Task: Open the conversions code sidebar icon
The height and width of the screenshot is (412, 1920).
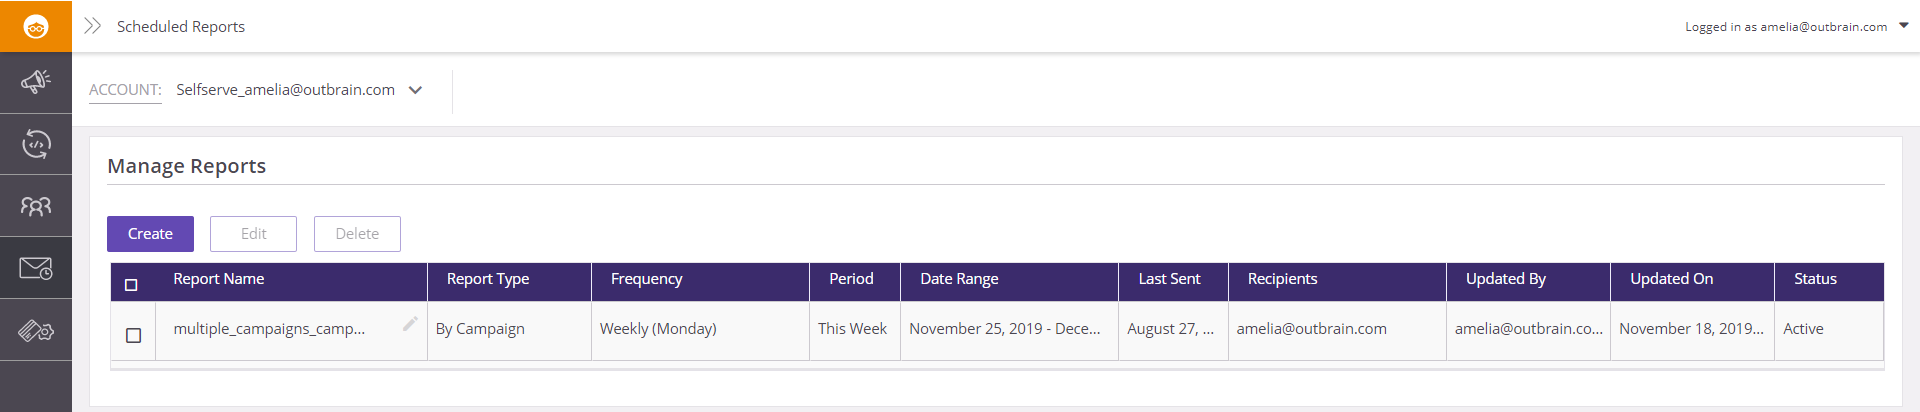Action: [36, 144]
